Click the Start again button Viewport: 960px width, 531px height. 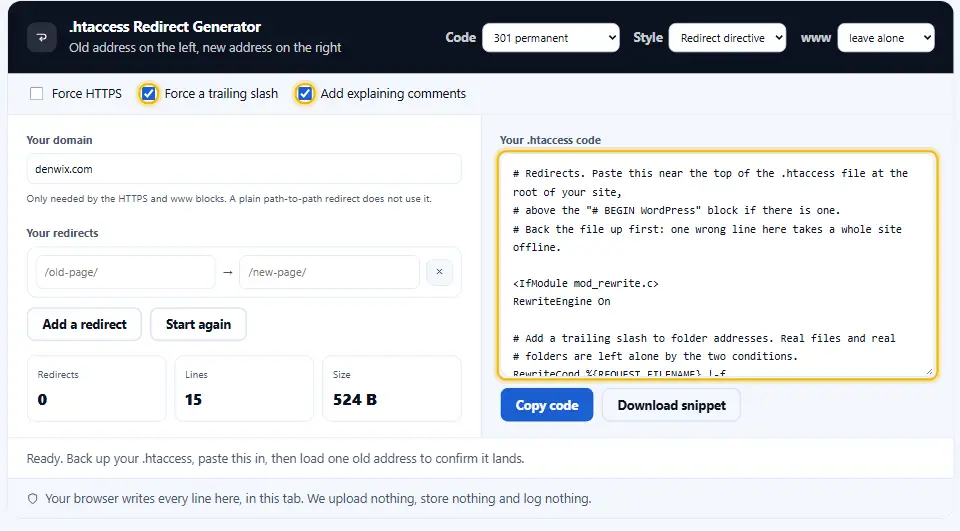(198, 325)
